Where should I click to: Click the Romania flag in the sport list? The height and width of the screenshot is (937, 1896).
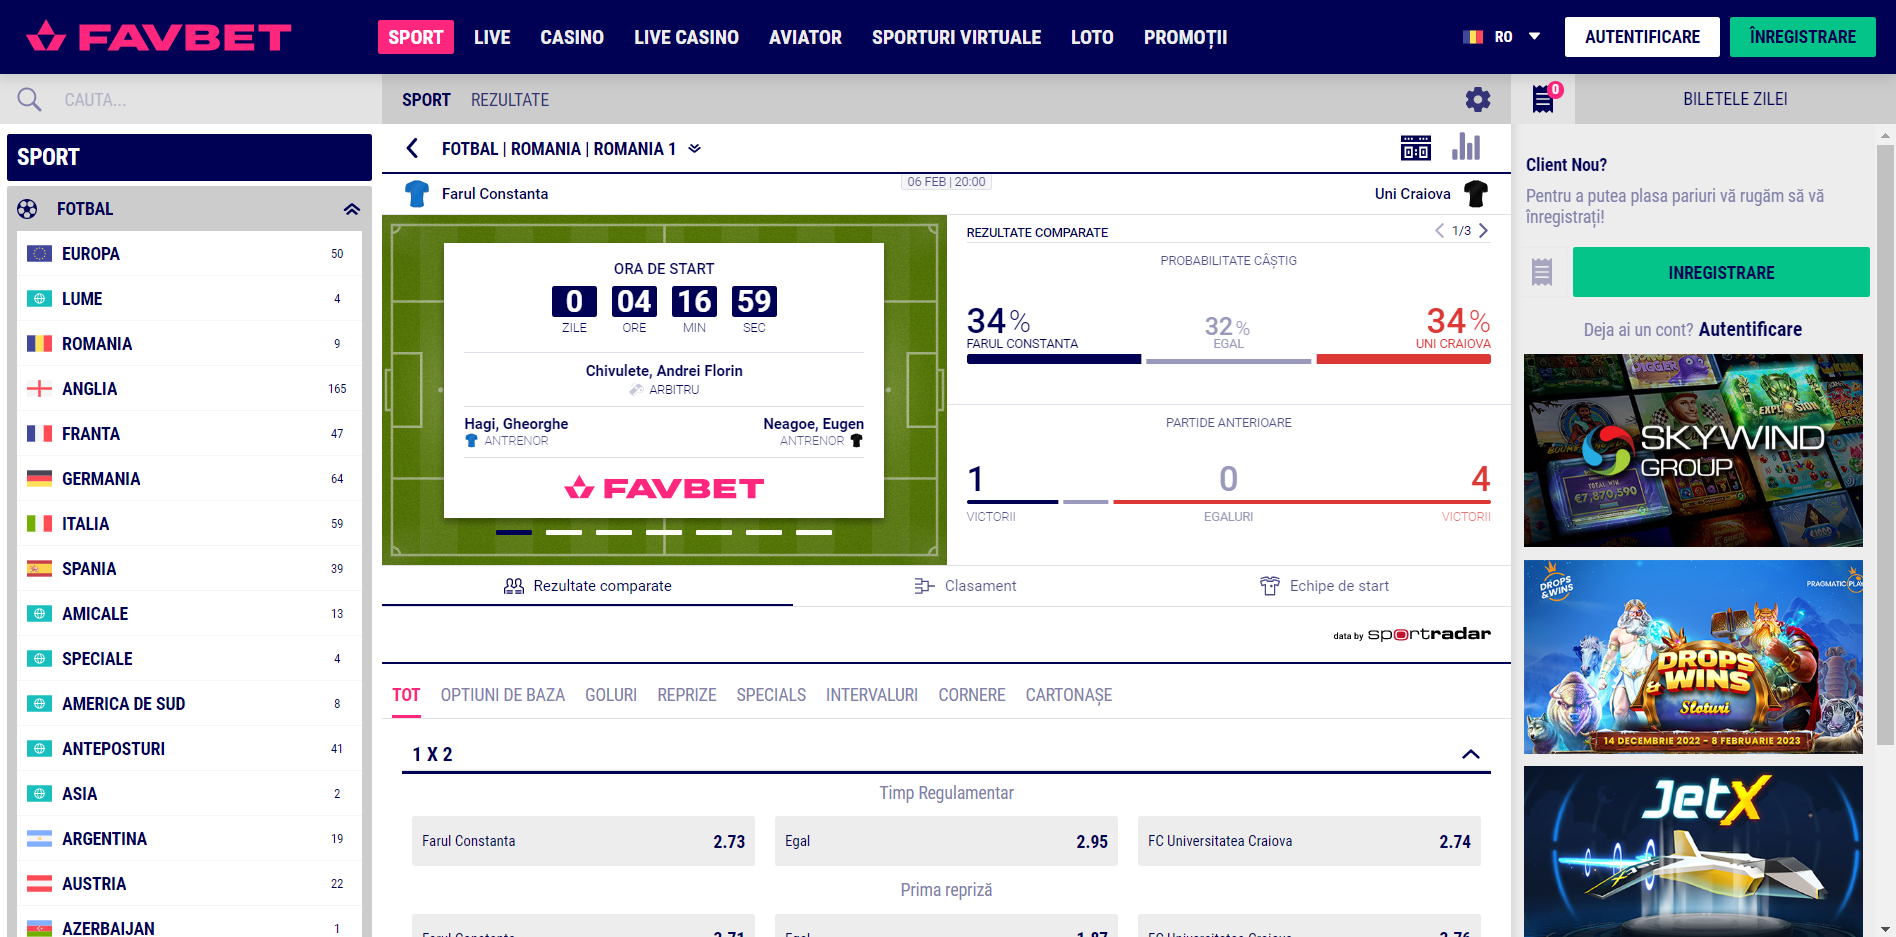(x=39, y=344)
